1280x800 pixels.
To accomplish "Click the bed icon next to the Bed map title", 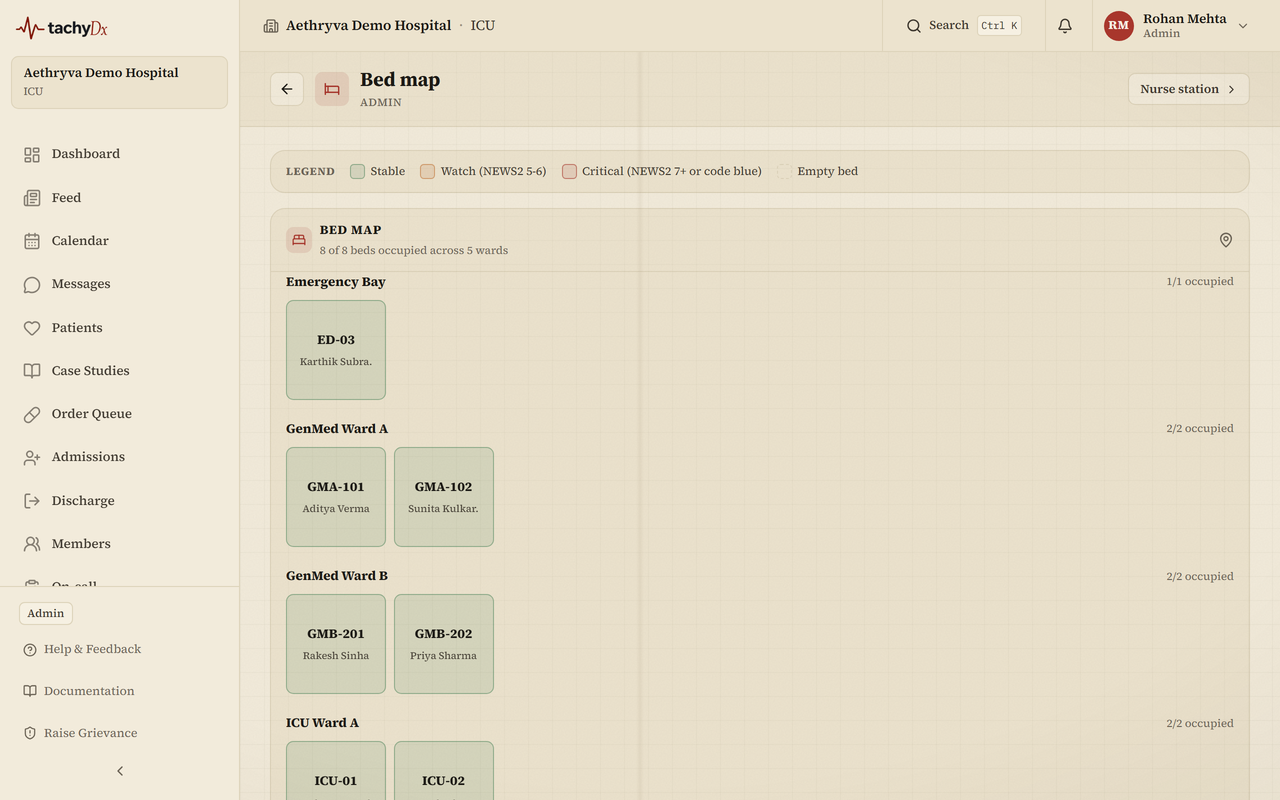I will point(332,89).
